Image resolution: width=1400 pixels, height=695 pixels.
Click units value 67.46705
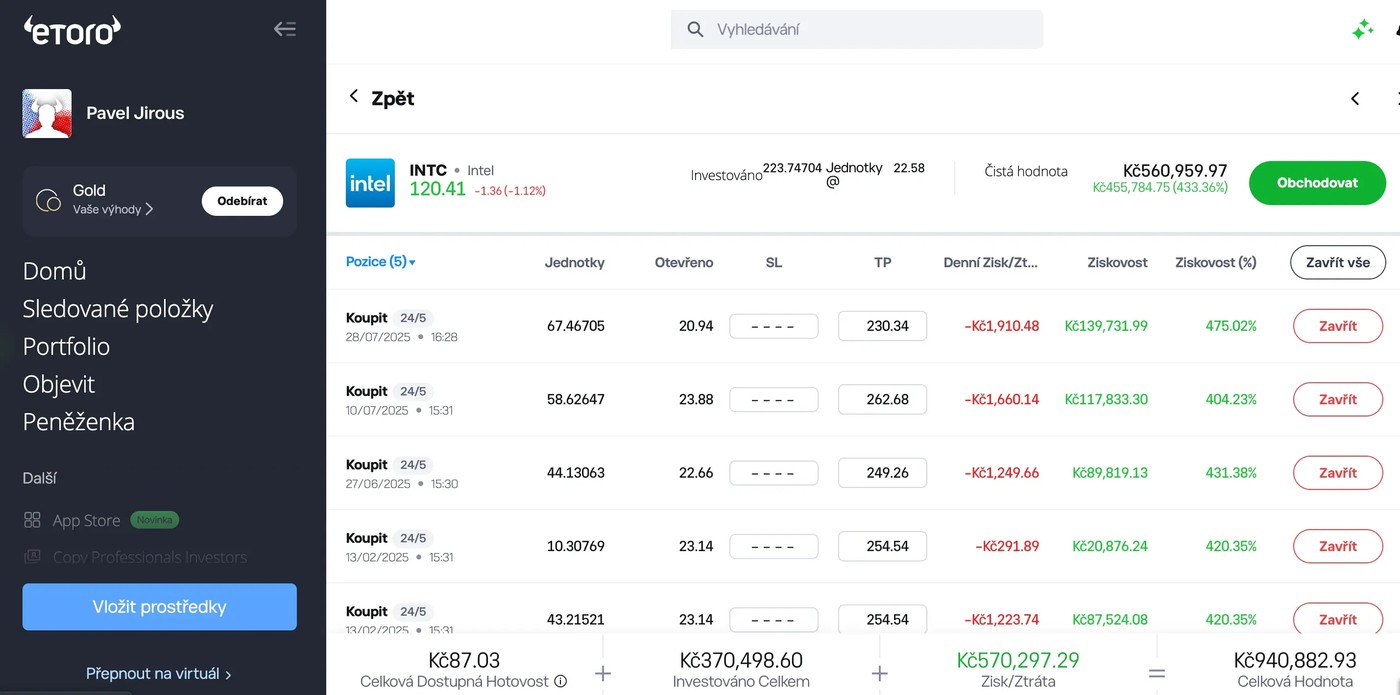[x=576, y=326]
